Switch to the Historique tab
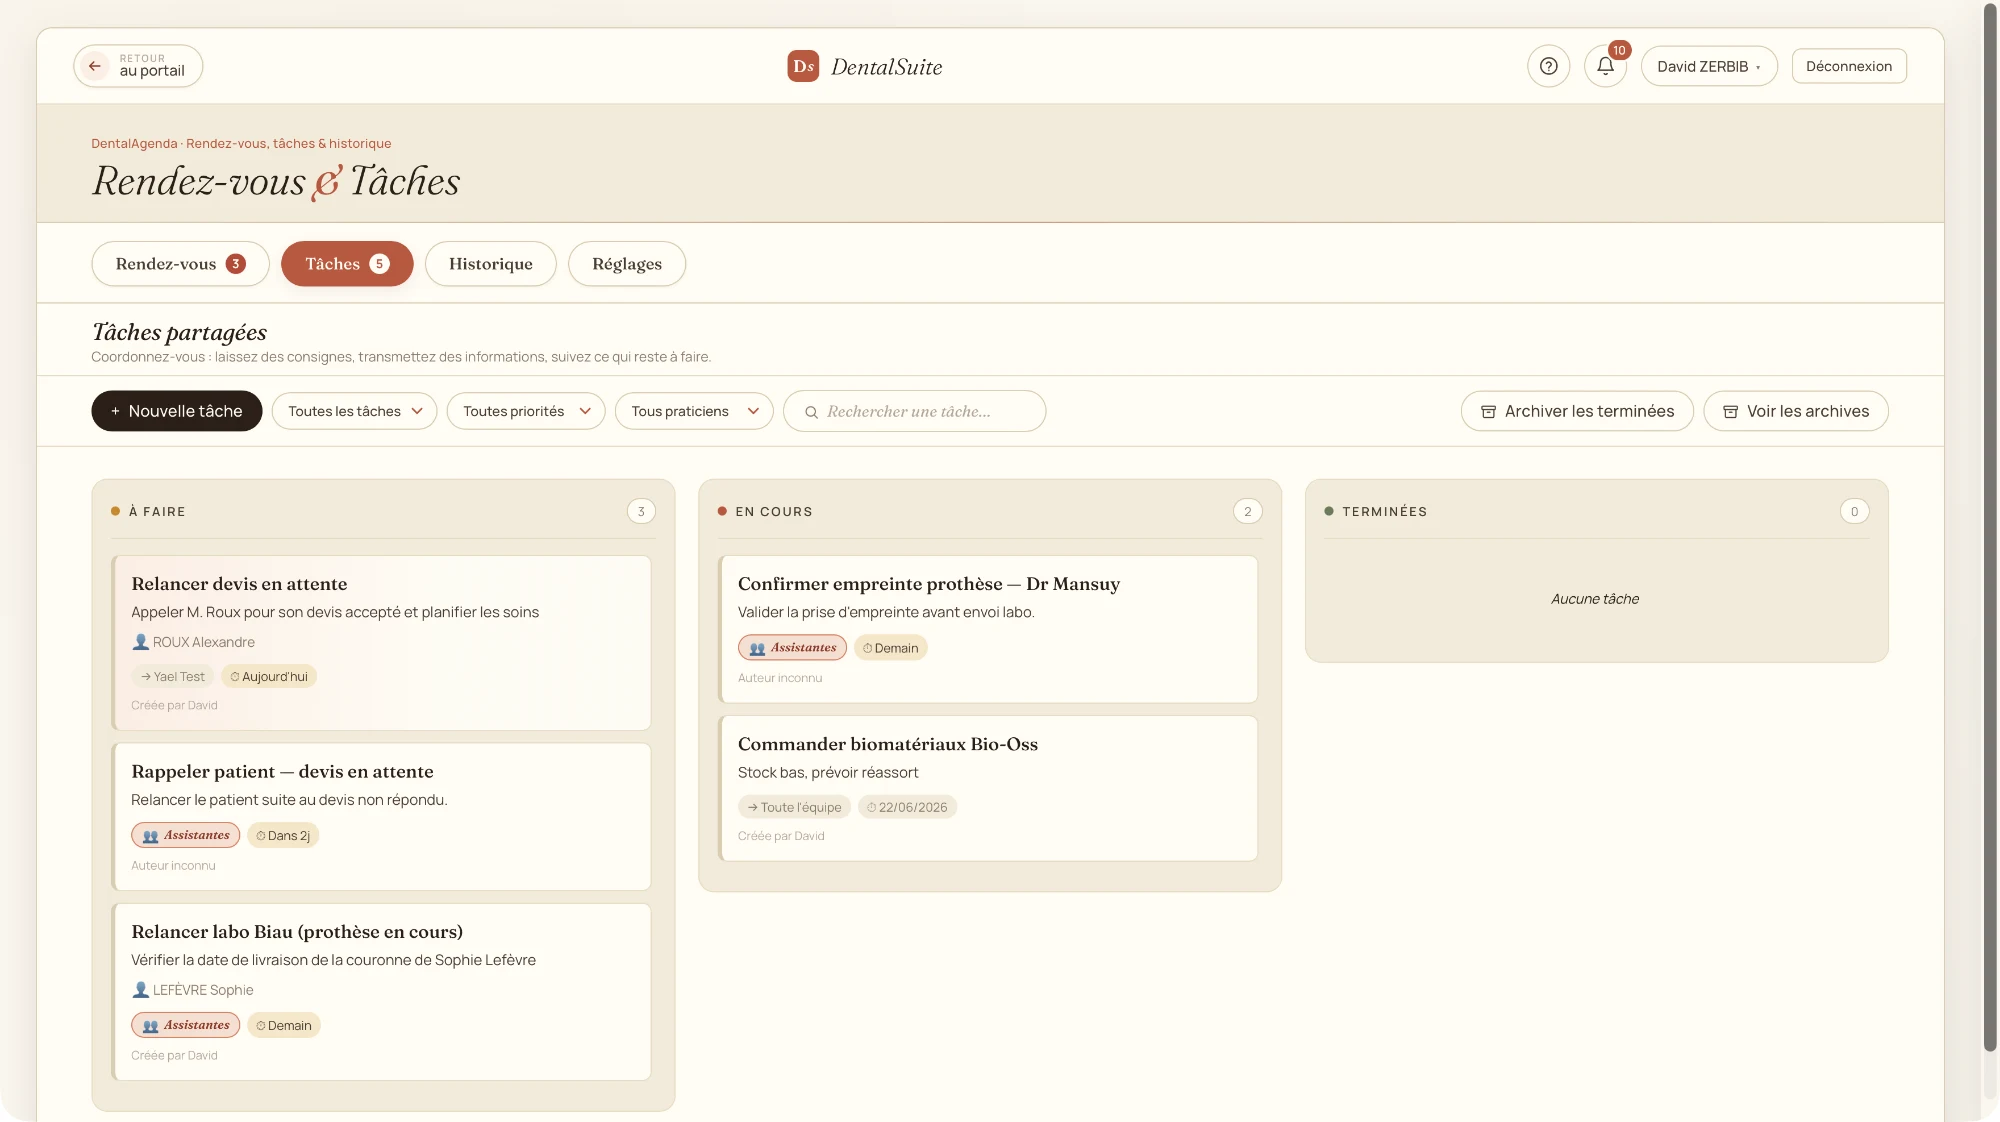The height and width of the screenshot is (1122, 2000). coord(490,264)
